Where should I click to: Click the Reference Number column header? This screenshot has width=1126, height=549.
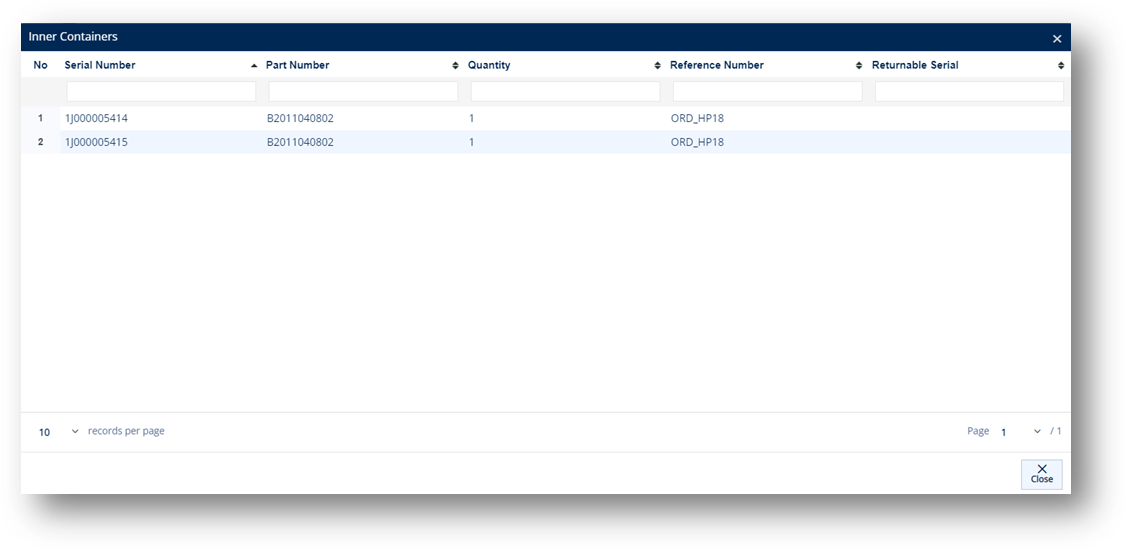(717, 65)
